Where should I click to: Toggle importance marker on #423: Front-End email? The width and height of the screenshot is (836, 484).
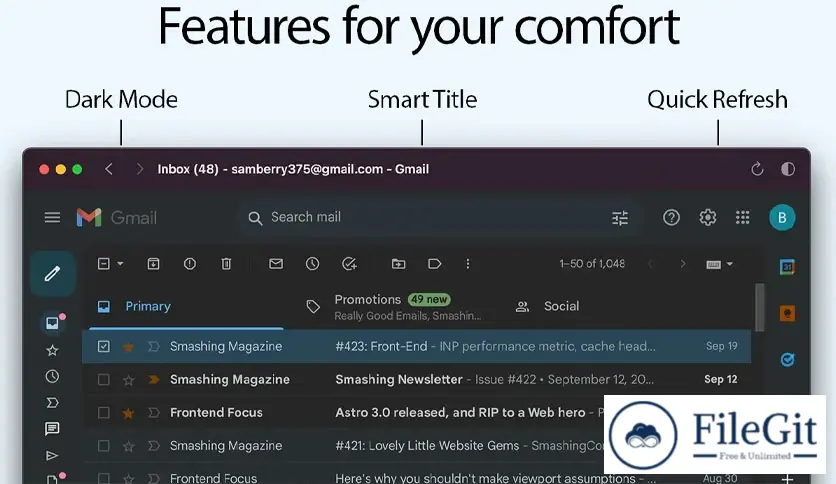pos(154,347)
